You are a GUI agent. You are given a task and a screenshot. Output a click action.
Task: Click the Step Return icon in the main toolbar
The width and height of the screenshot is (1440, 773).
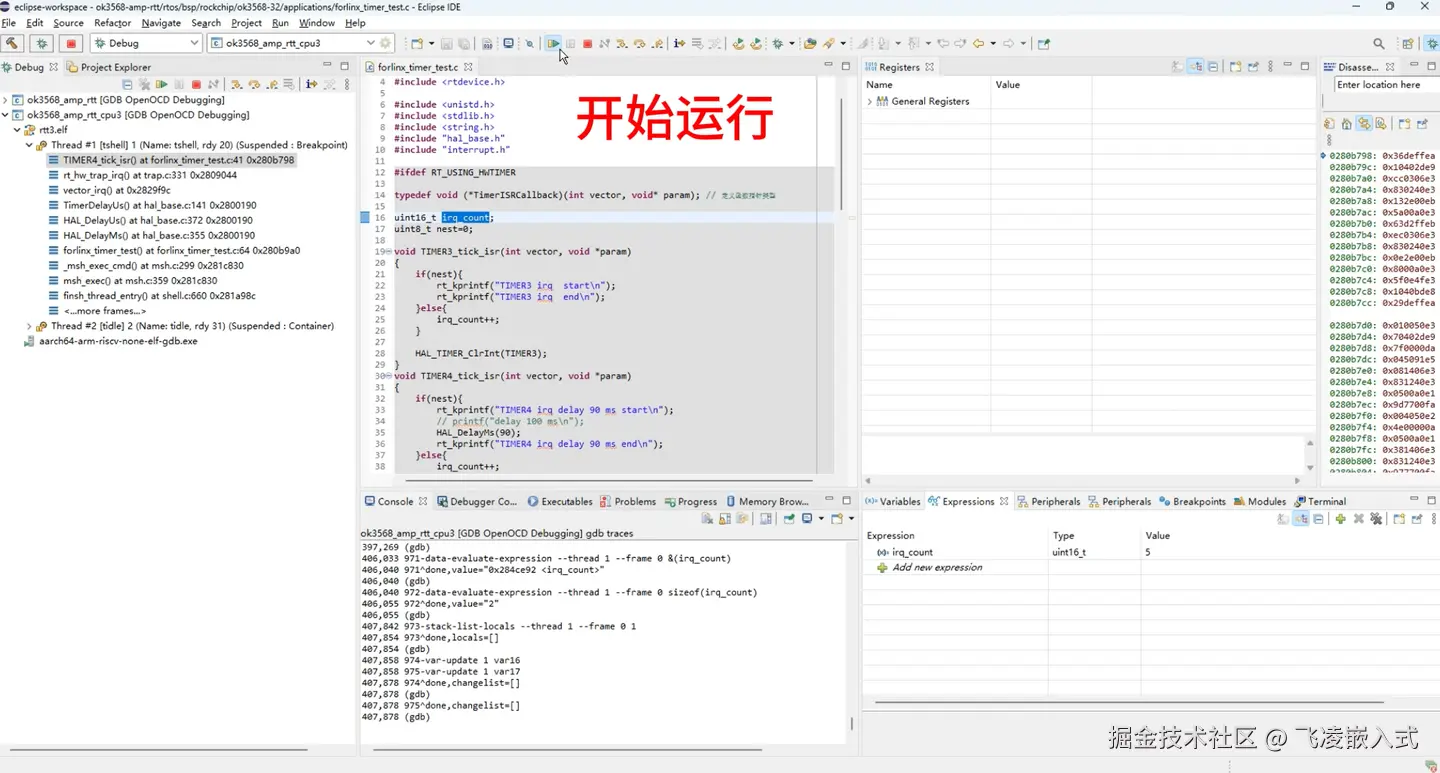[657, 43]
